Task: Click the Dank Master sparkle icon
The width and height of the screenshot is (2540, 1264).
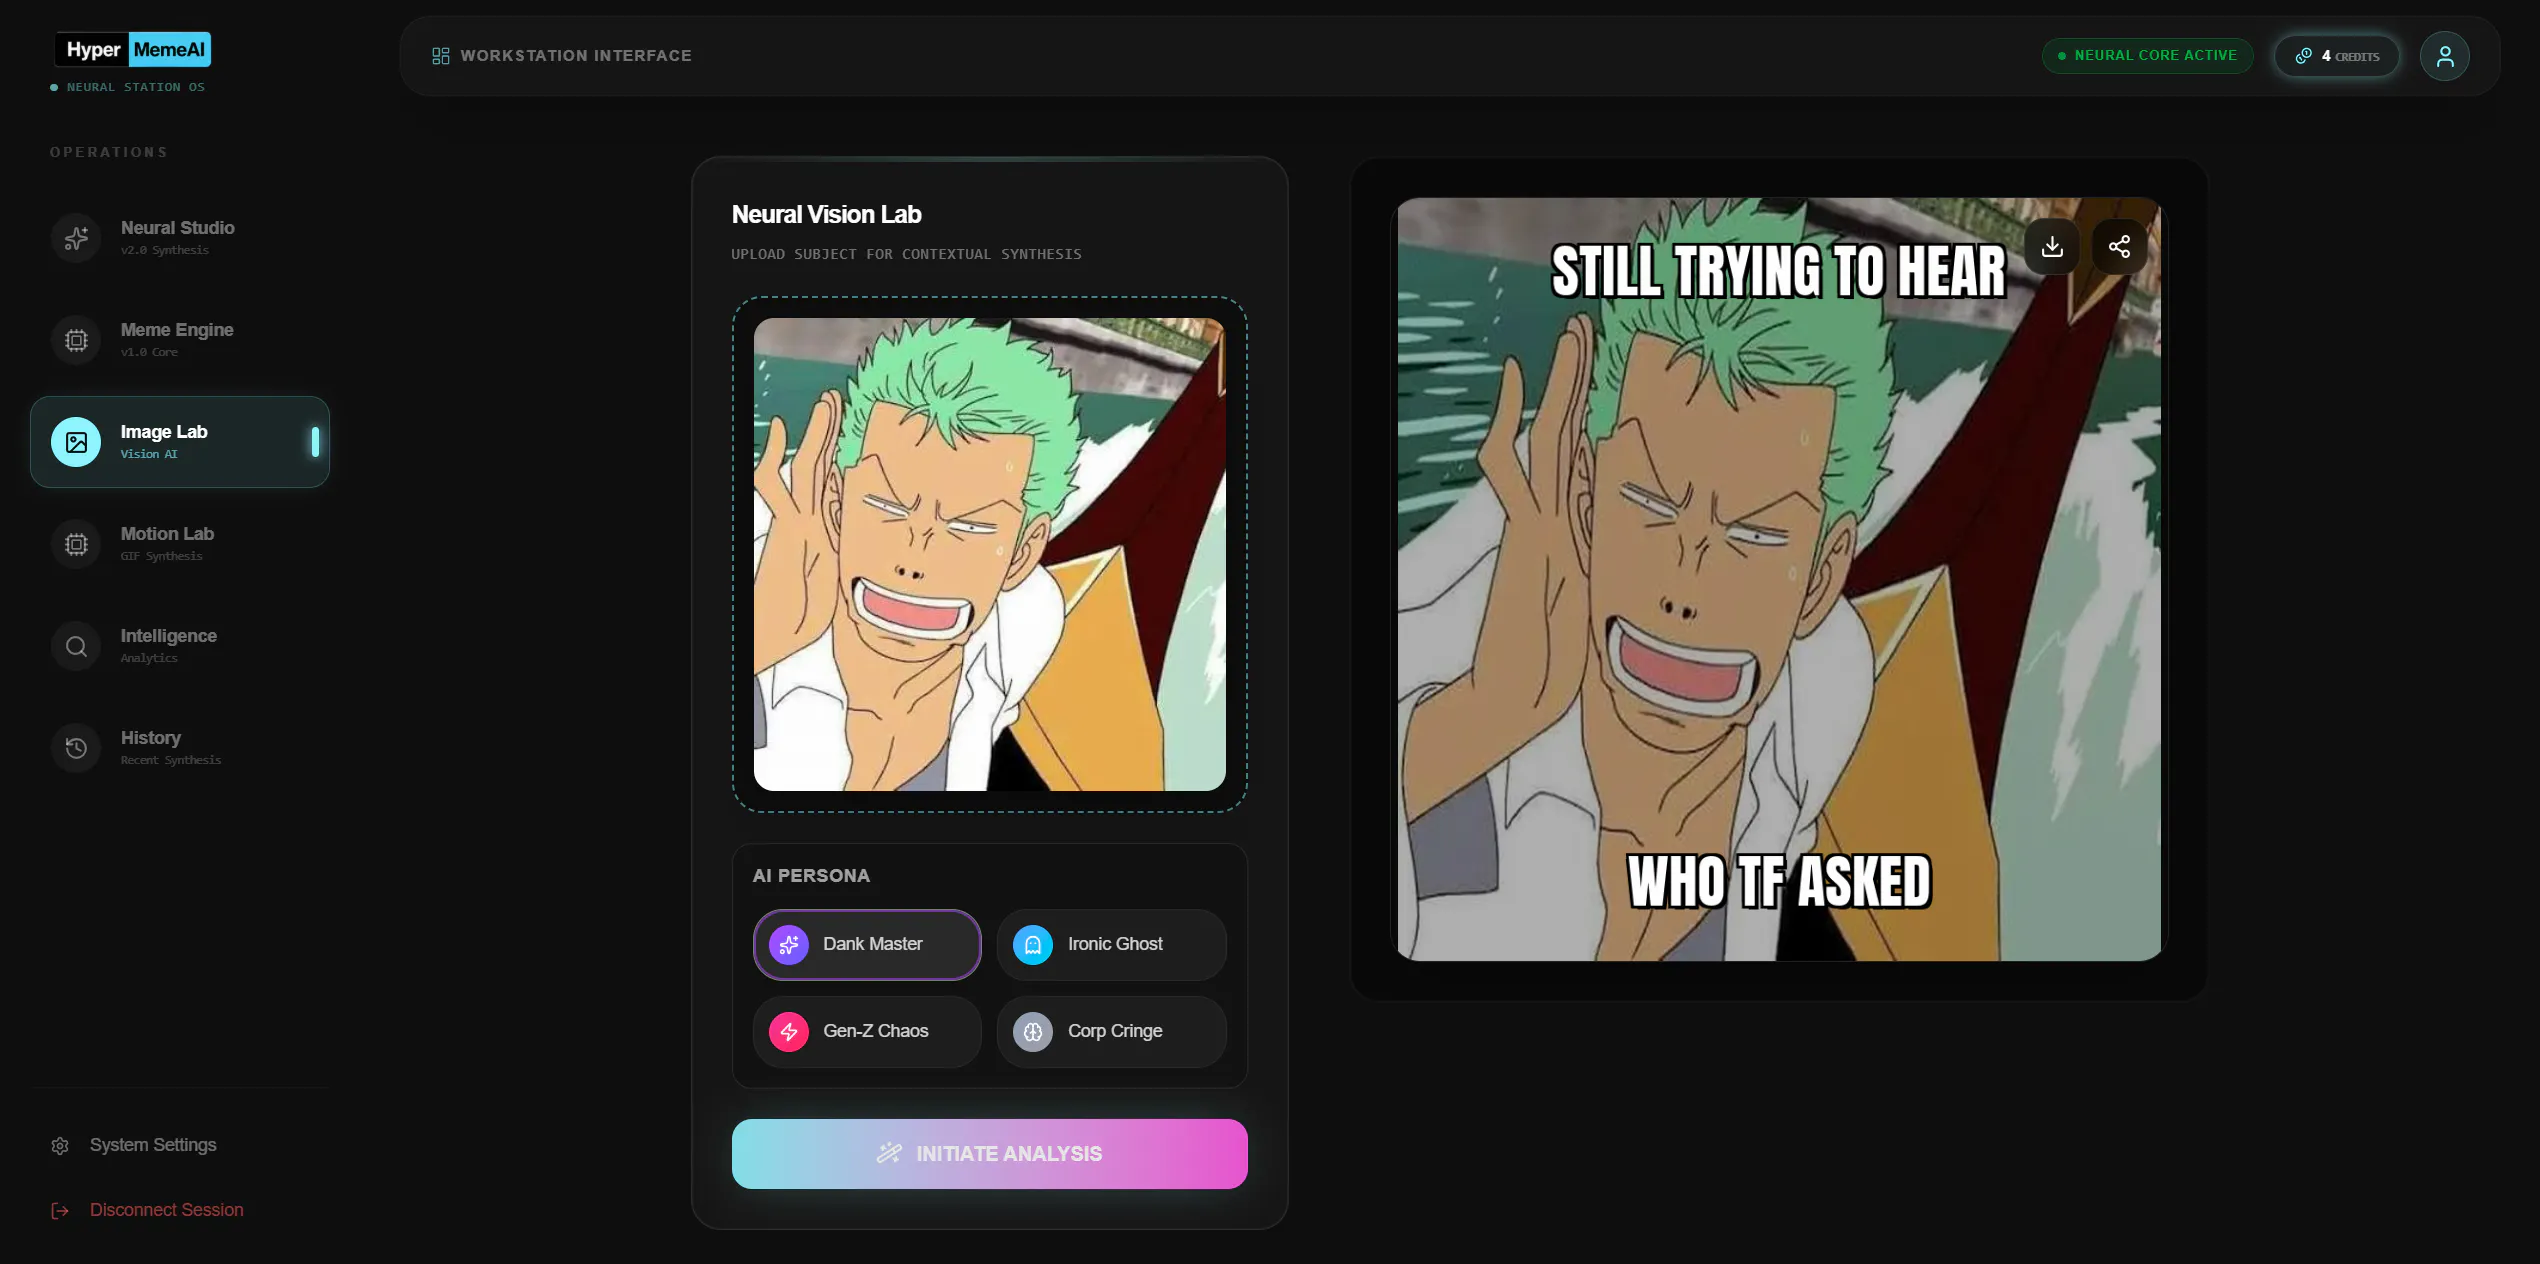Action: [789, 945]
